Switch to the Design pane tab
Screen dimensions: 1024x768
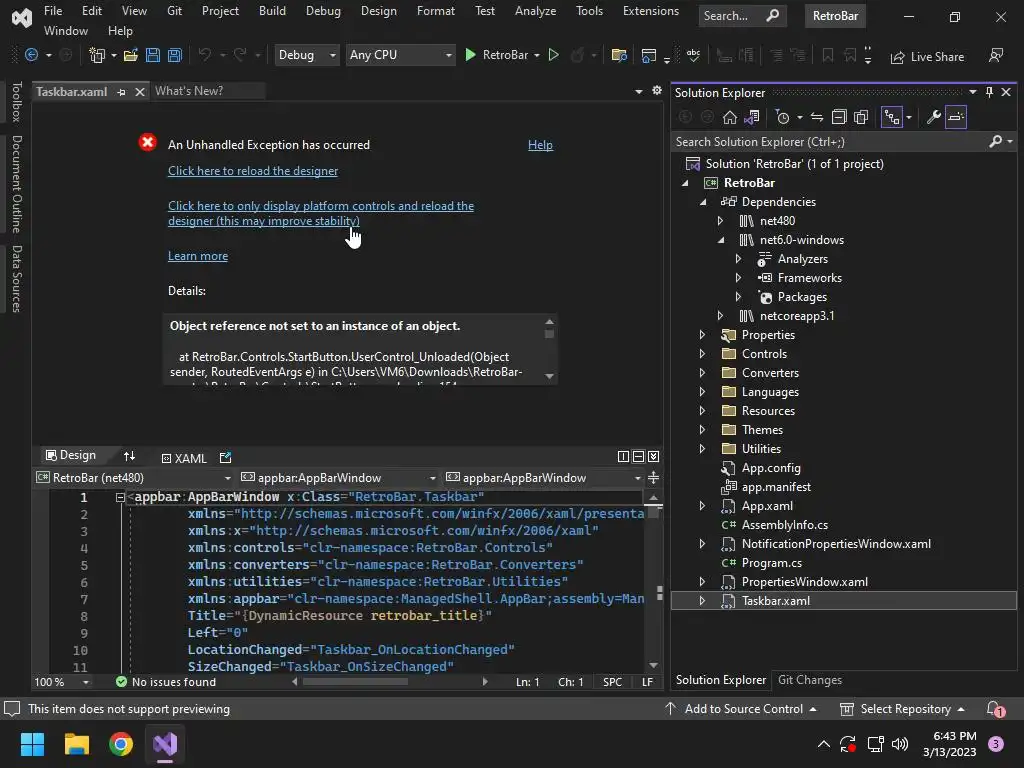click(71, 455)
